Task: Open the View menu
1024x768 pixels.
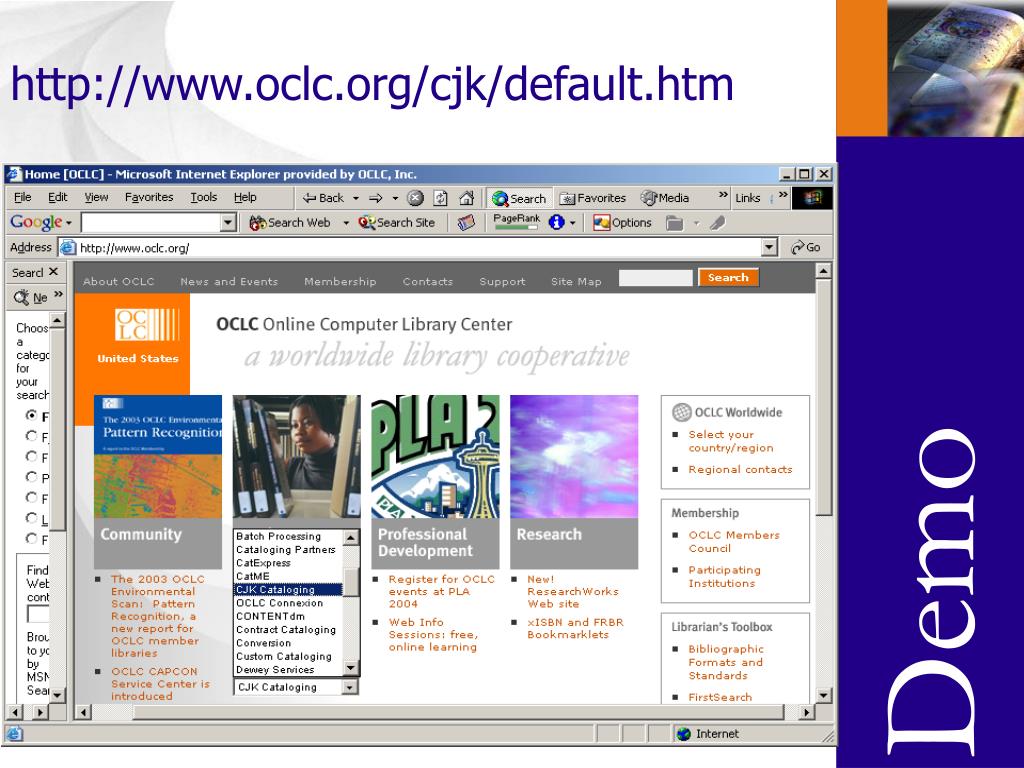Action: click(x=96, y=197)
